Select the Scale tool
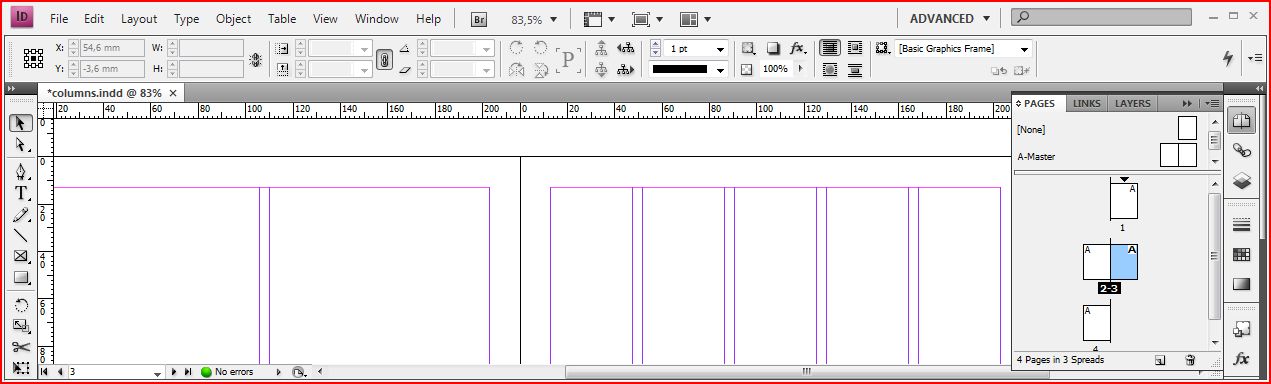Image resolution: width=1271 pixels, height=384 pixels. tap(21, 326)
